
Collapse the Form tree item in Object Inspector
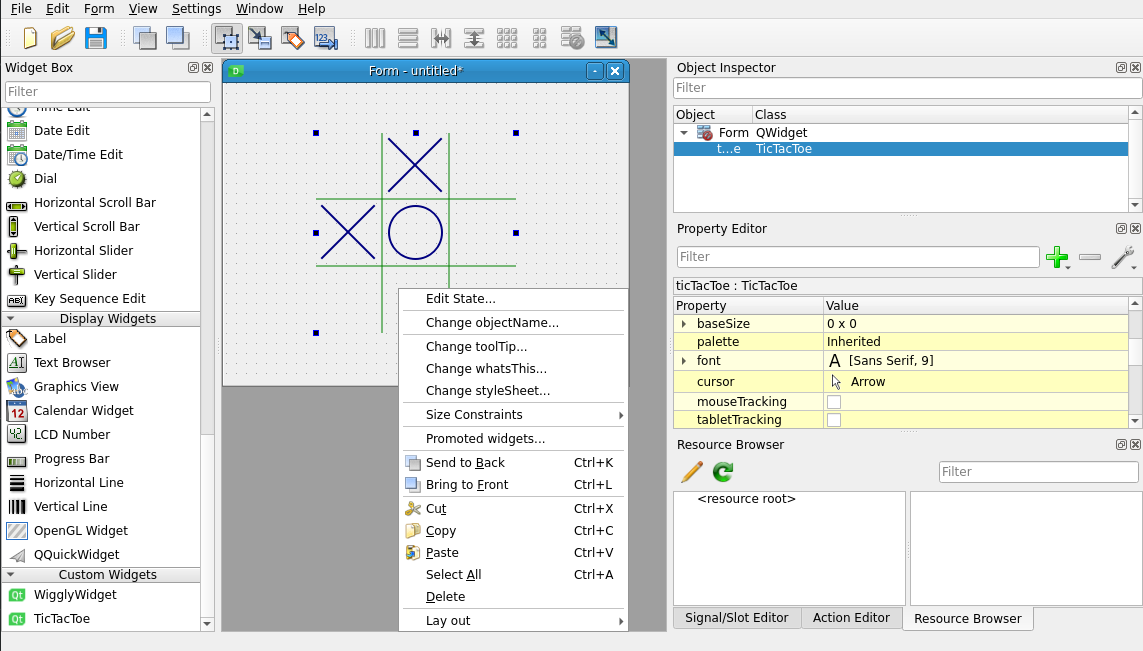tap(684, 133)
